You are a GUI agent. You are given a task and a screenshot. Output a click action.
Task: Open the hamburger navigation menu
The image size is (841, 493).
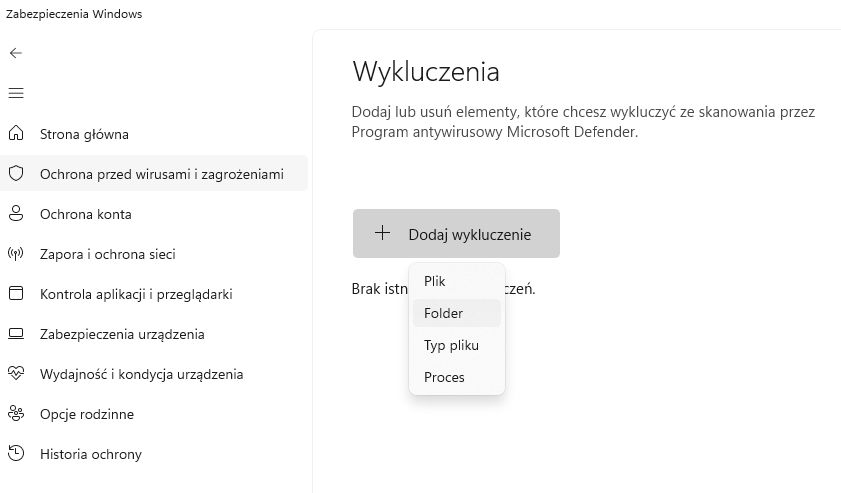[15, 93]
